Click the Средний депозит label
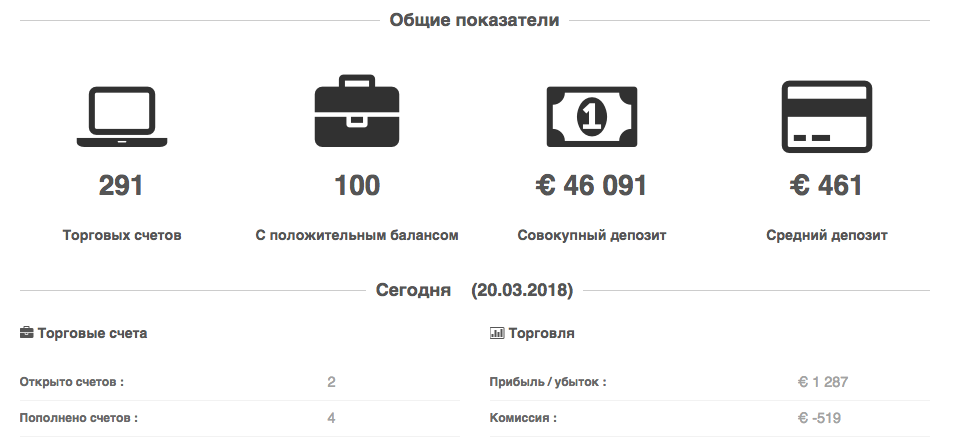The image size is (961, 444). [x=827, y=235]
